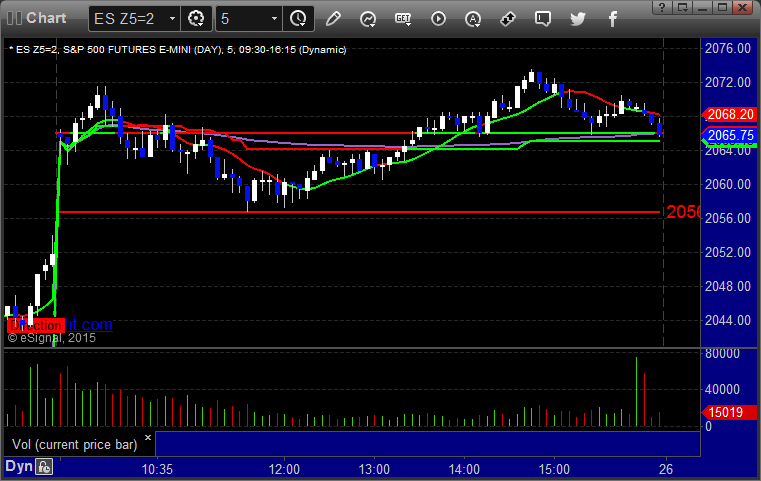Viewport: 761px width, 481px height.
Task: Click the 13:00 time axis label
Action: (374, 469)
